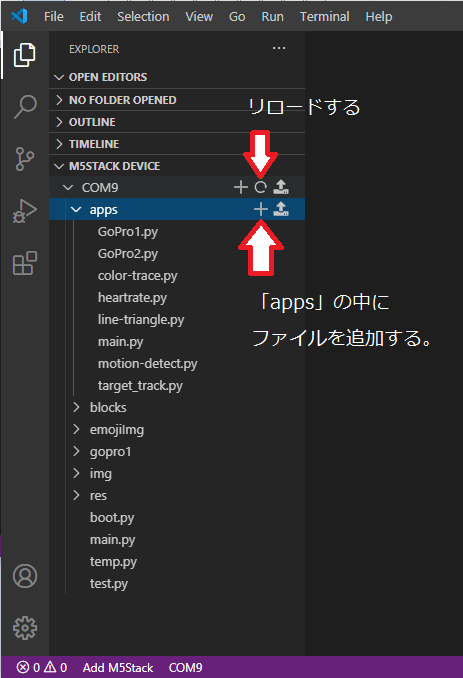Click the upload icon on COM9 row
Image resolution: width=463 pixels, height=678 pixels.
coord(281,187)
